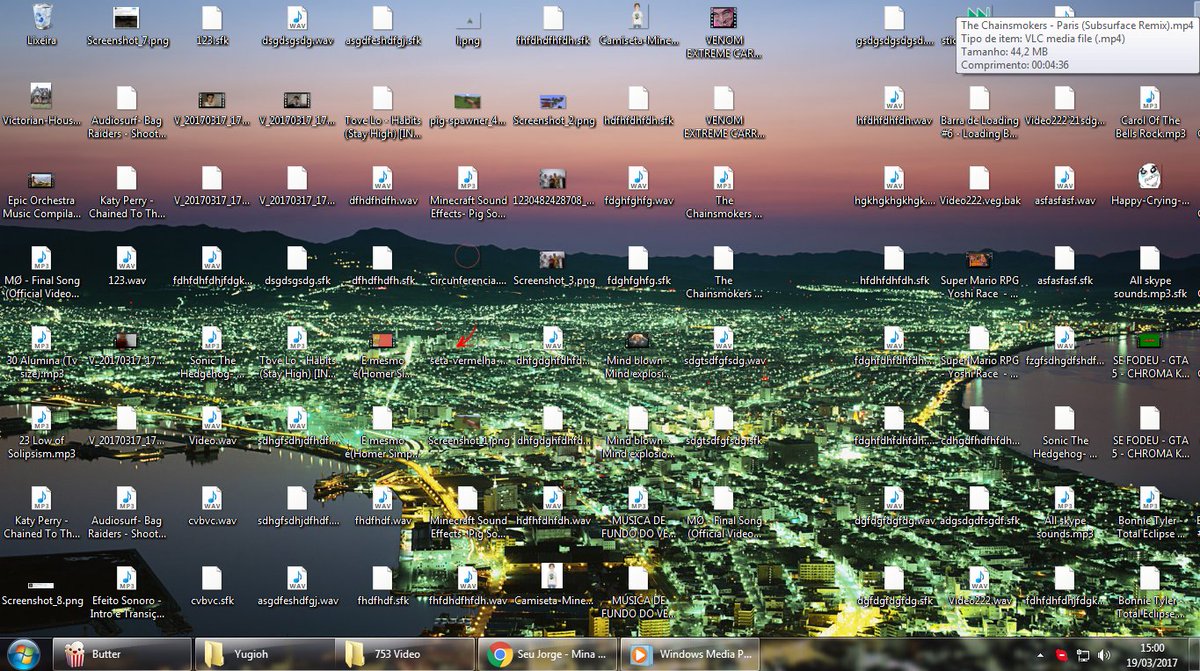This screenshot has height=671, width=1200.
Task: Select the fhdfhdf.wav audio file
Action: [382, 505]
